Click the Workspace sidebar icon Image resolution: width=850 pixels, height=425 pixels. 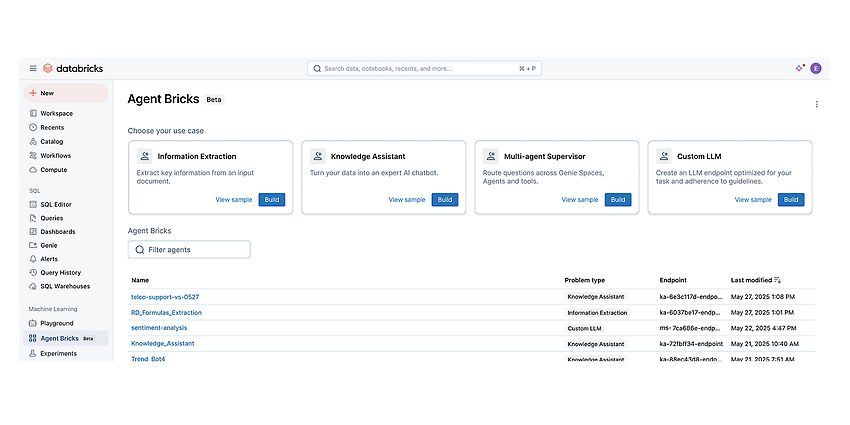pos(33,113)
